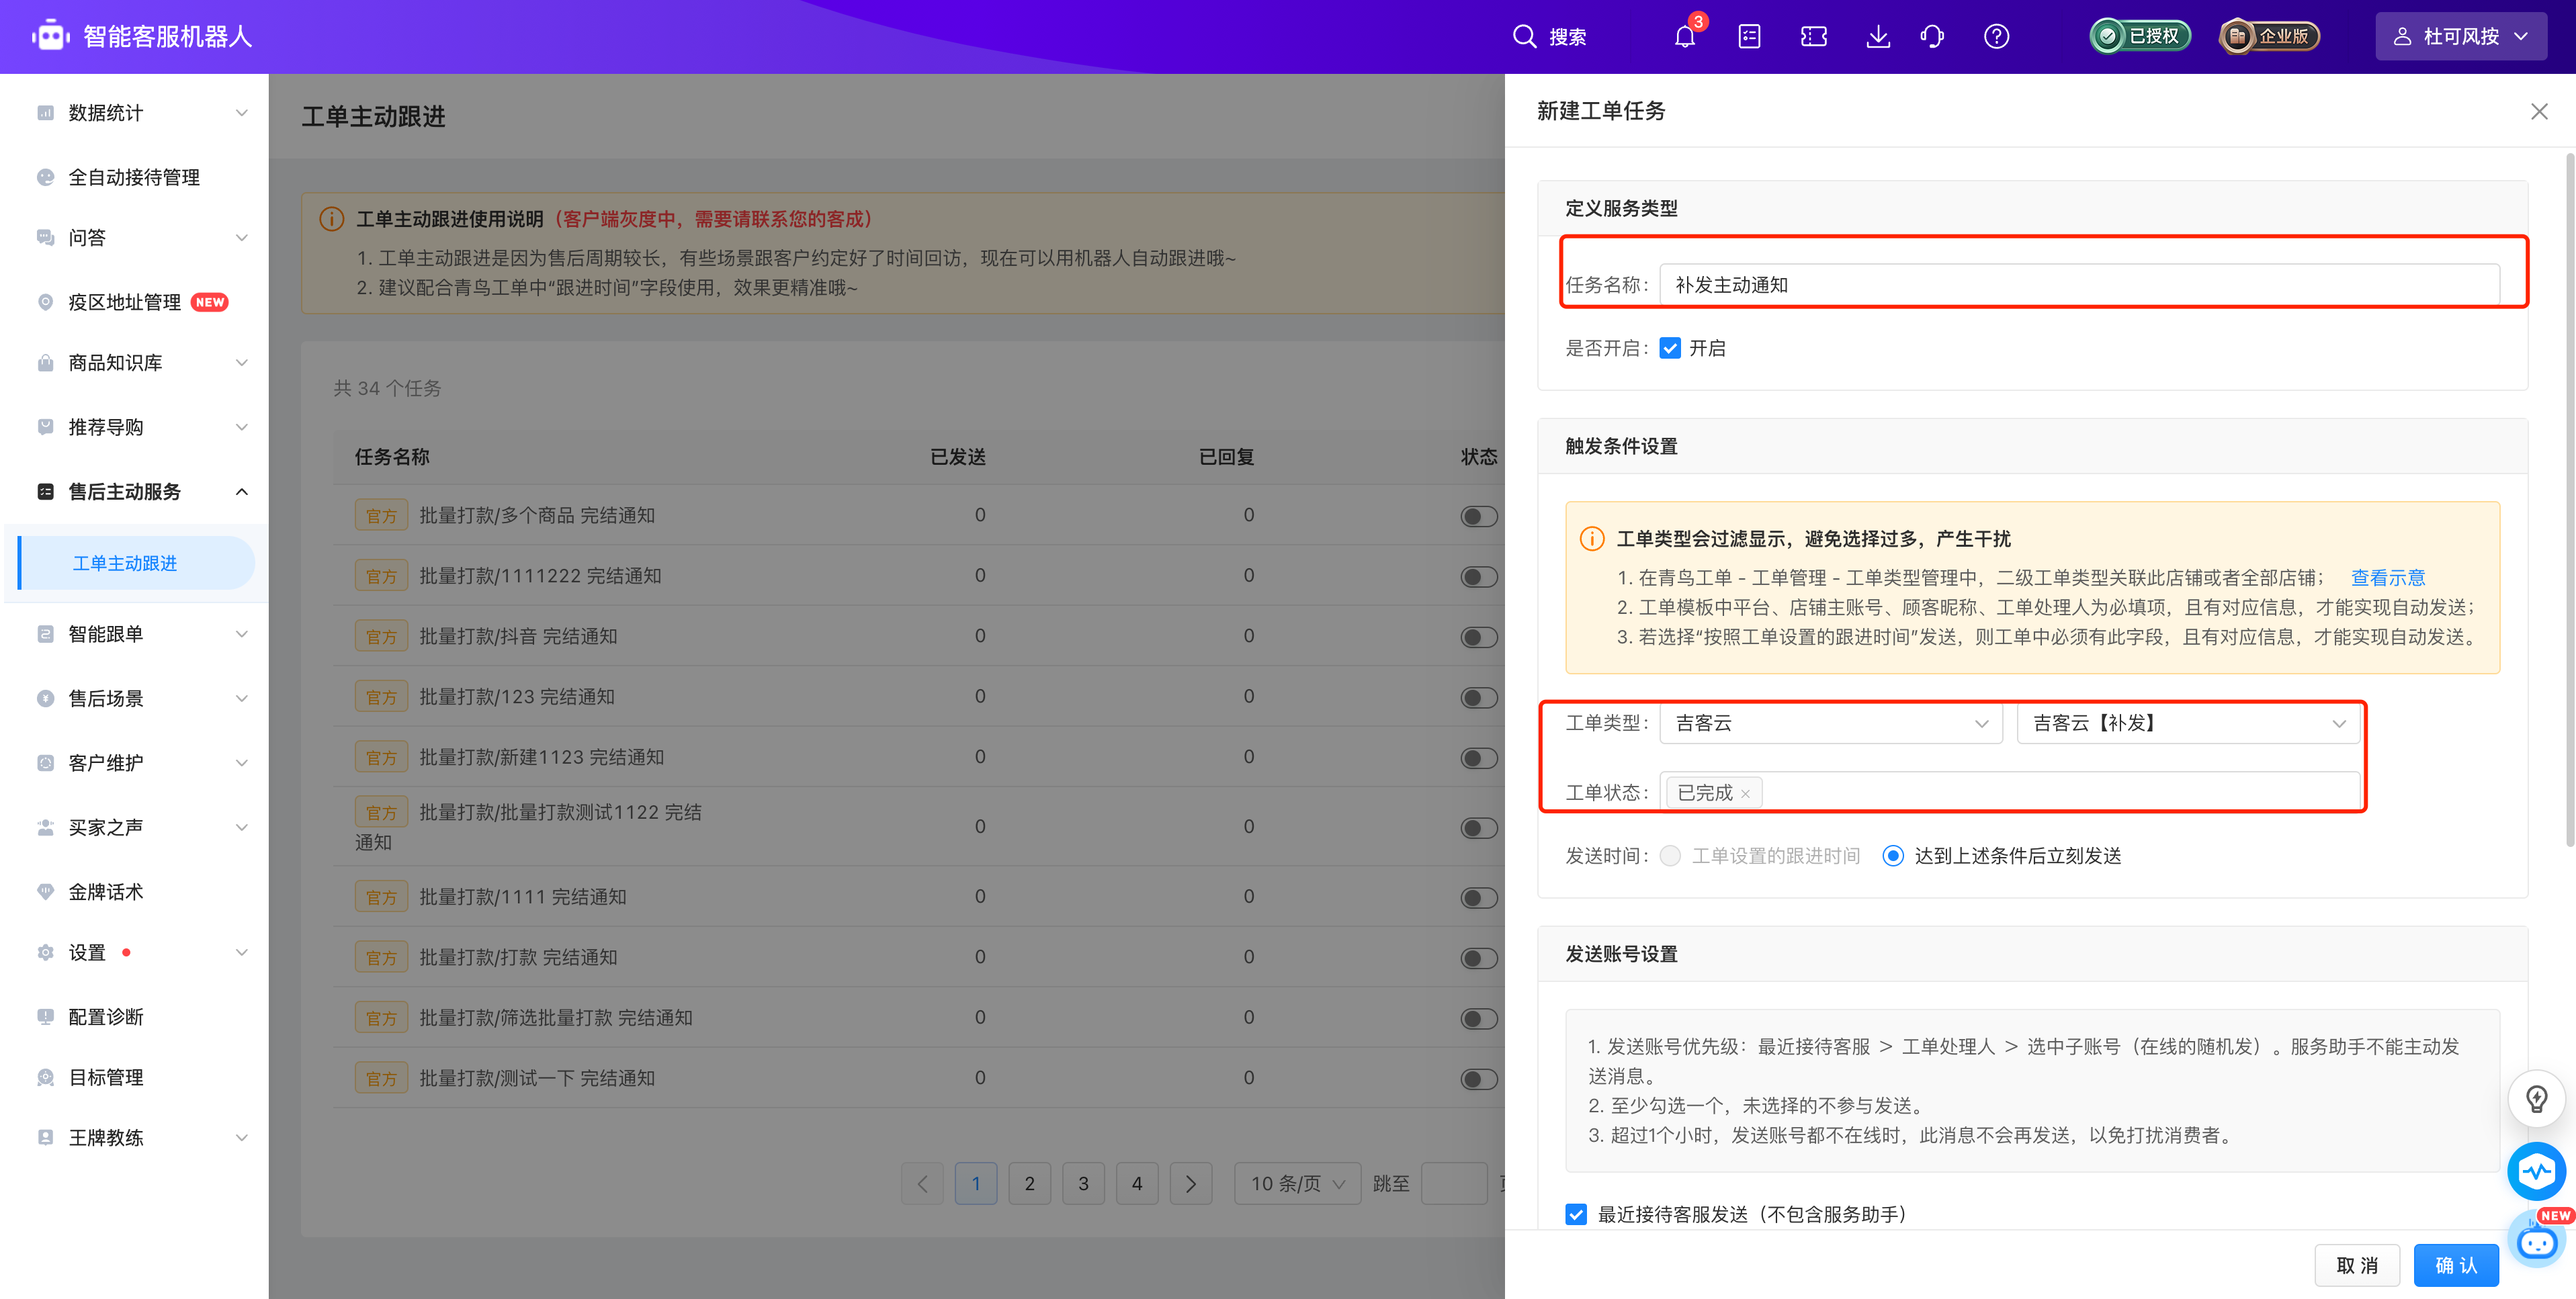The width and height of the screenshot is (2576, 1299).
Task: Open notifications bell icon
Action: click(x=1685, y=37)
